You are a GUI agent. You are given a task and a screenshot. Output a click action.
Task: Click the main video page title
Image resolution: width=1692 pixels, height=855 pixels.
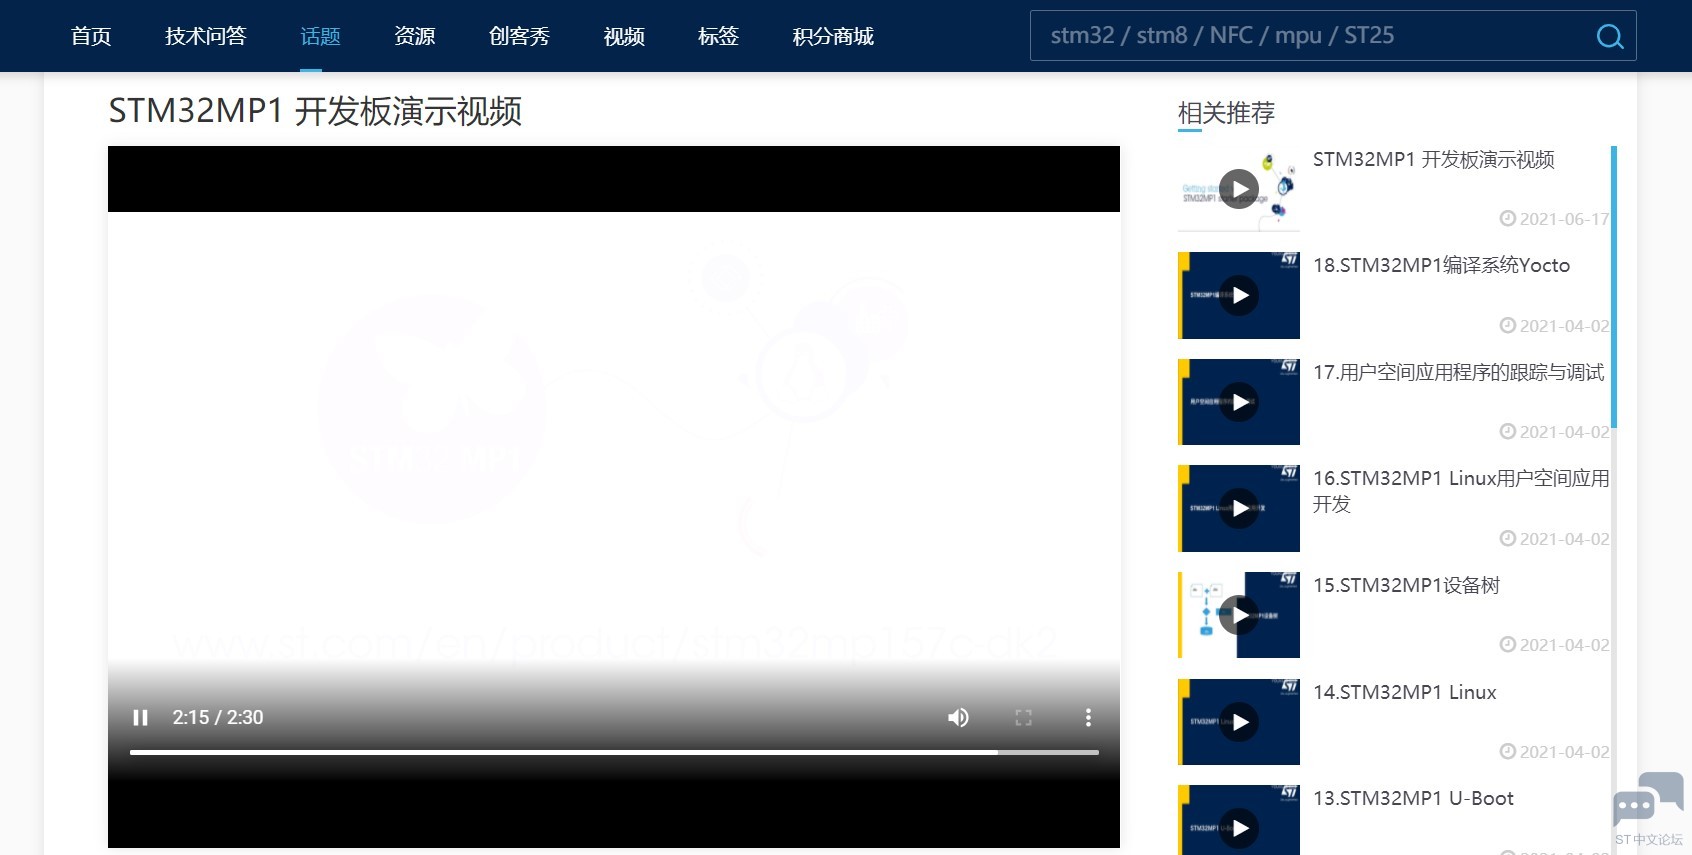coord(315,111)
